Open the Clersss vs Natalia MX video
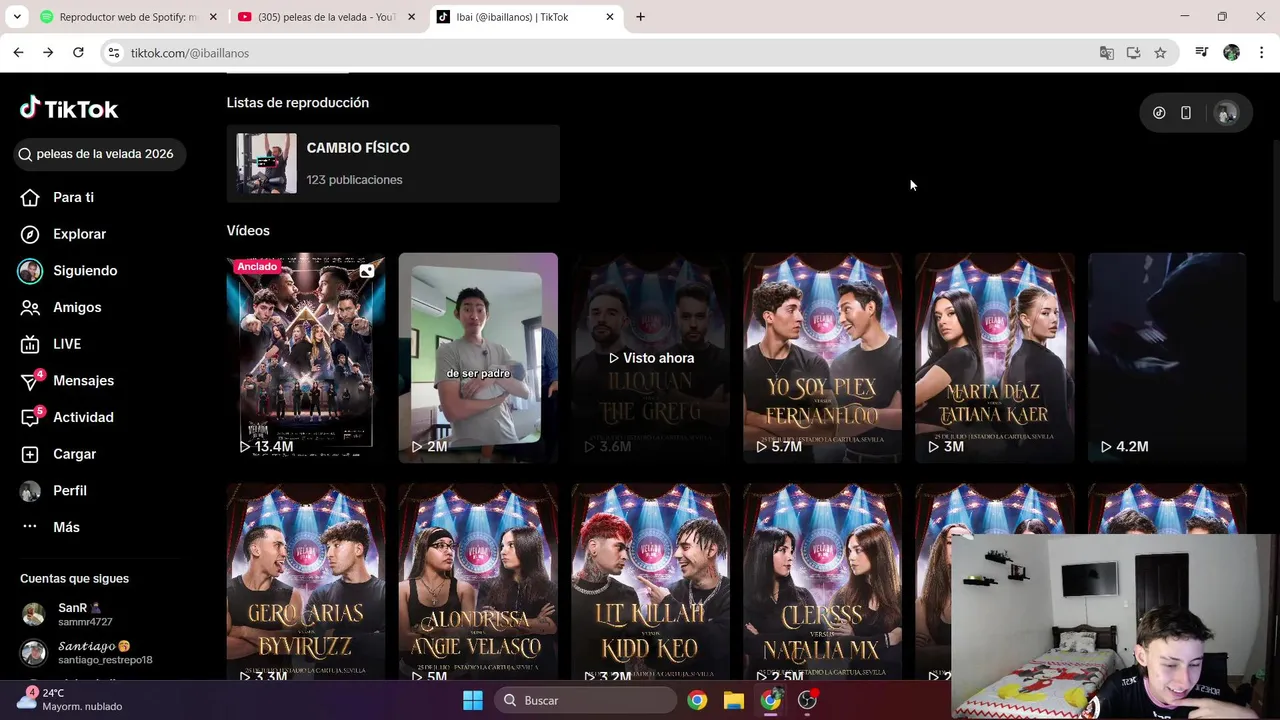Screen dimensions: 1280x720 [822, 582]
